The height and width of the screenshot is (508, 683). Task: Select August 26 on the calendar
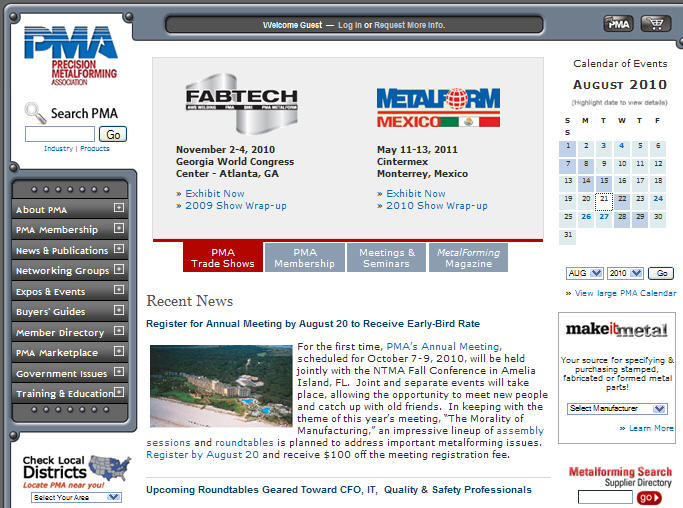[586, 219]
